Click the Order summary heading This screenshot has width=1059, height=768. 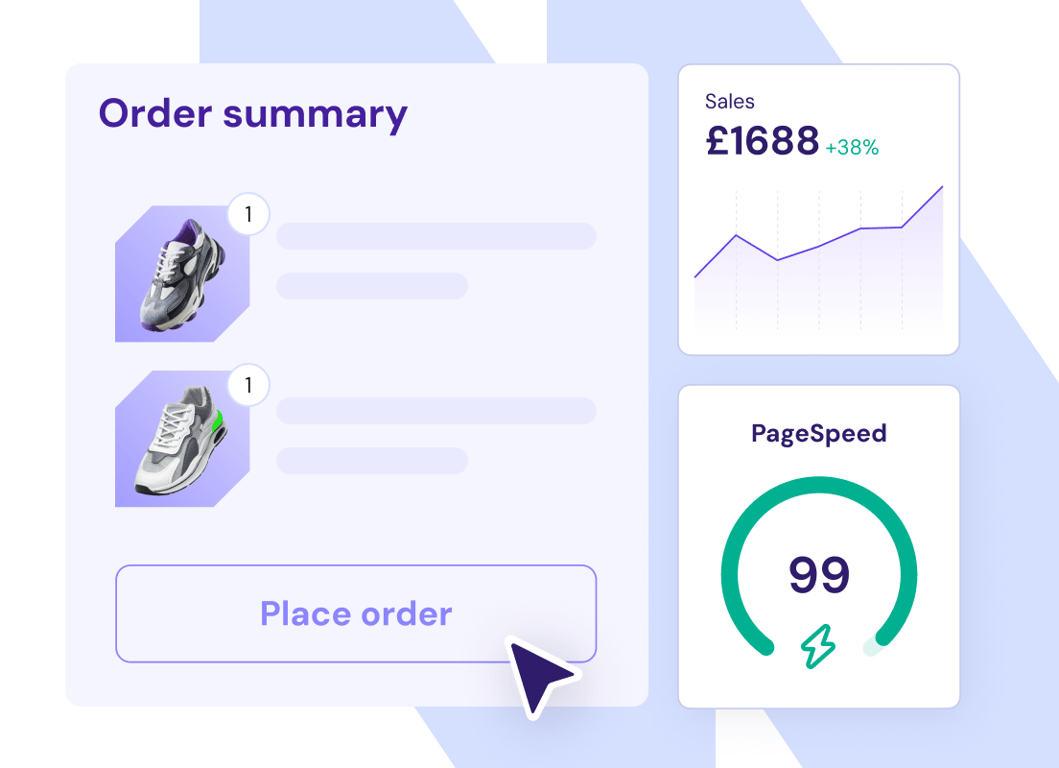(253, 114)
